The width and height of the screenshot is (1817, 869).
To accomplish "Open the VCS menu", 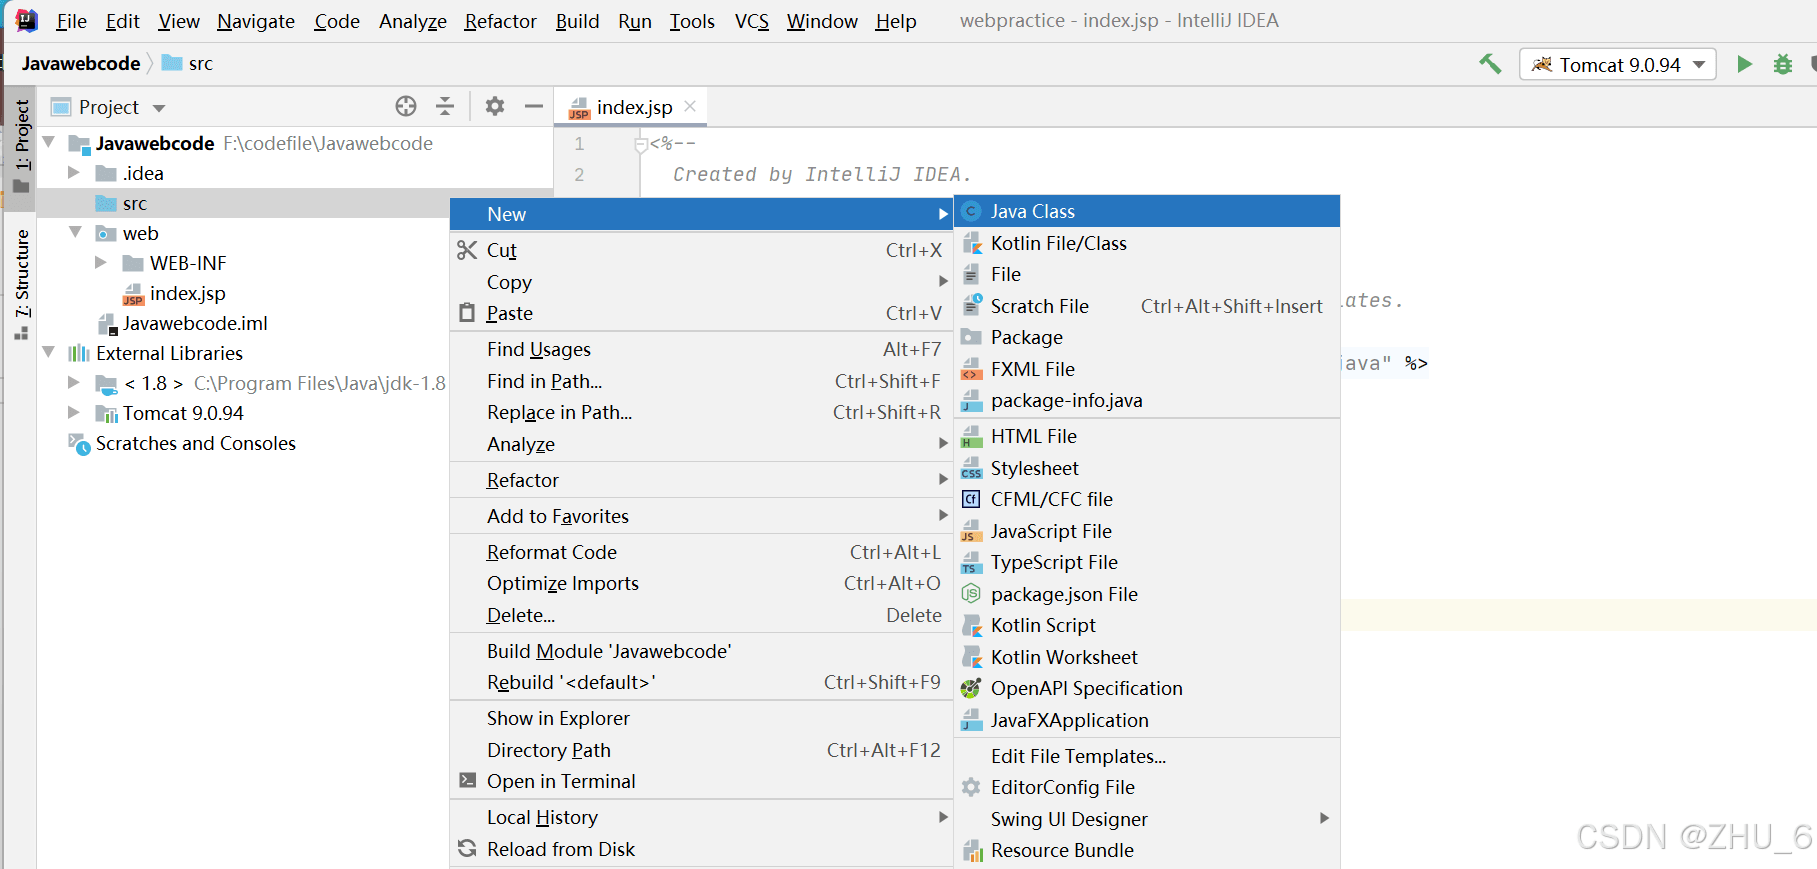I will point(752,21).
